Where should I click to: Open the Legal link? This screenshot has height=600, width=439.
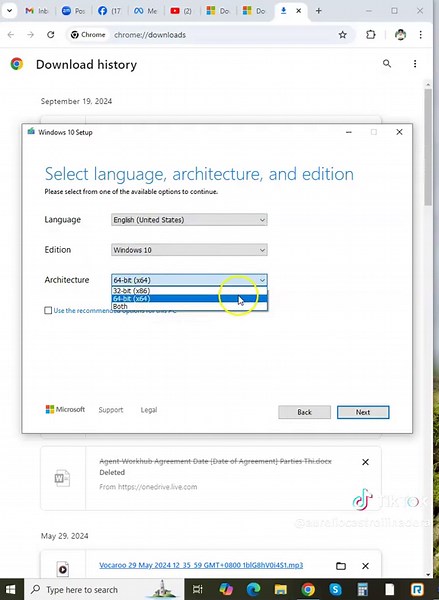point(149,410)
